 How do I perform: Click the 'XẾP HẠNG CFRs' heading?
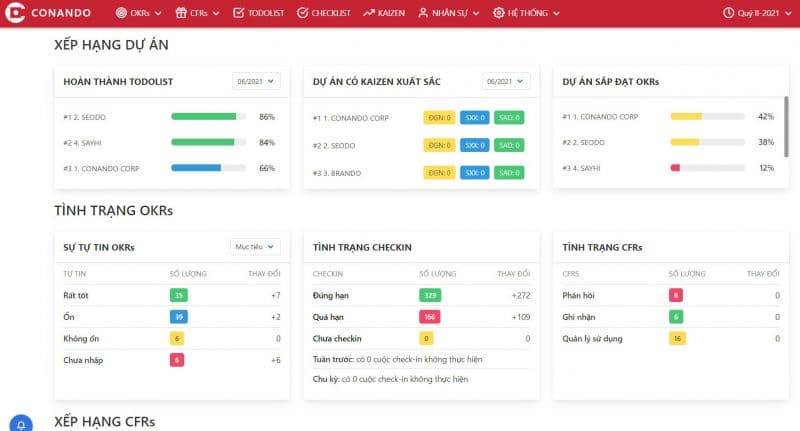pyautogui.click(x=105, y=422)
